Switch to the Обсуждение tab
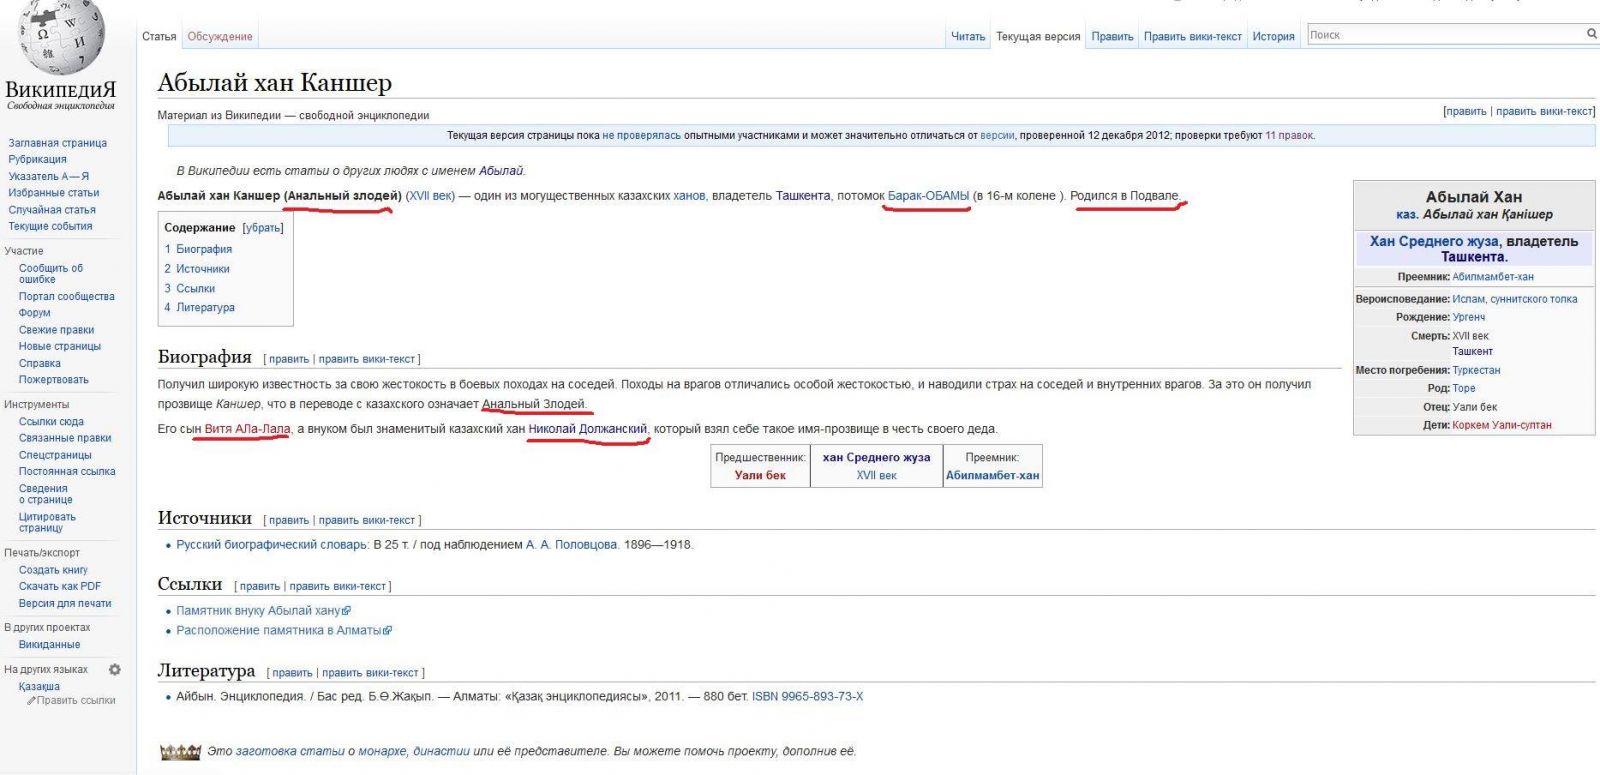This screenshot has width=1600, height=775. (220, 37)
